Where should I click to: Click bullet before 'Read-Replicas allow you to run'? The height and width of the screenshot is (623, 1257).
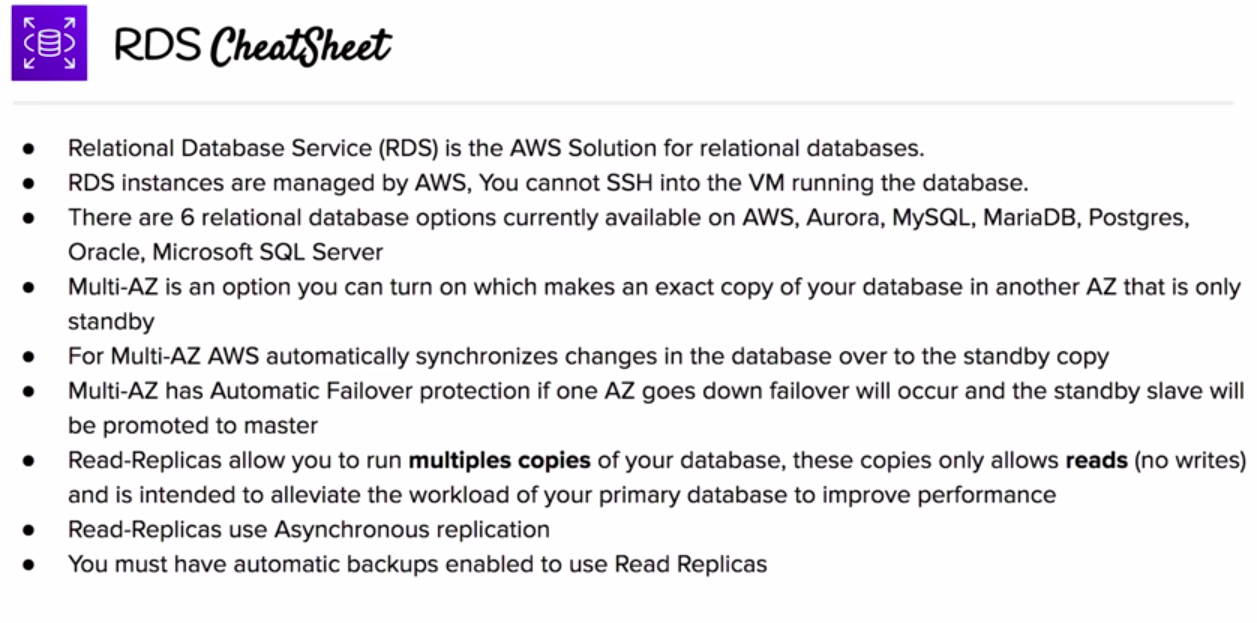point(29,460)
